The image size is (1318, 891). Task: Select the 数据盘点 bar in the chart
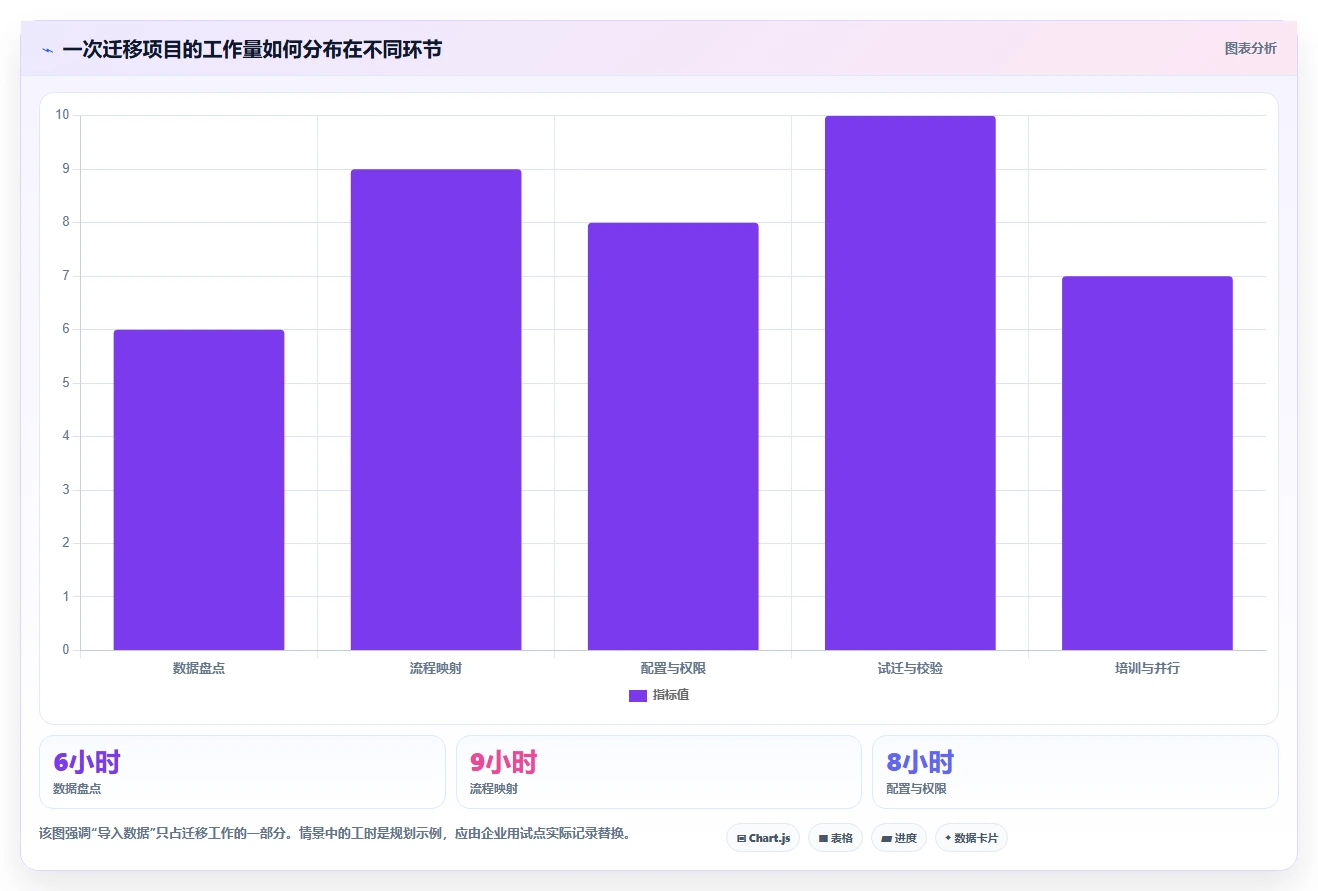199,490
